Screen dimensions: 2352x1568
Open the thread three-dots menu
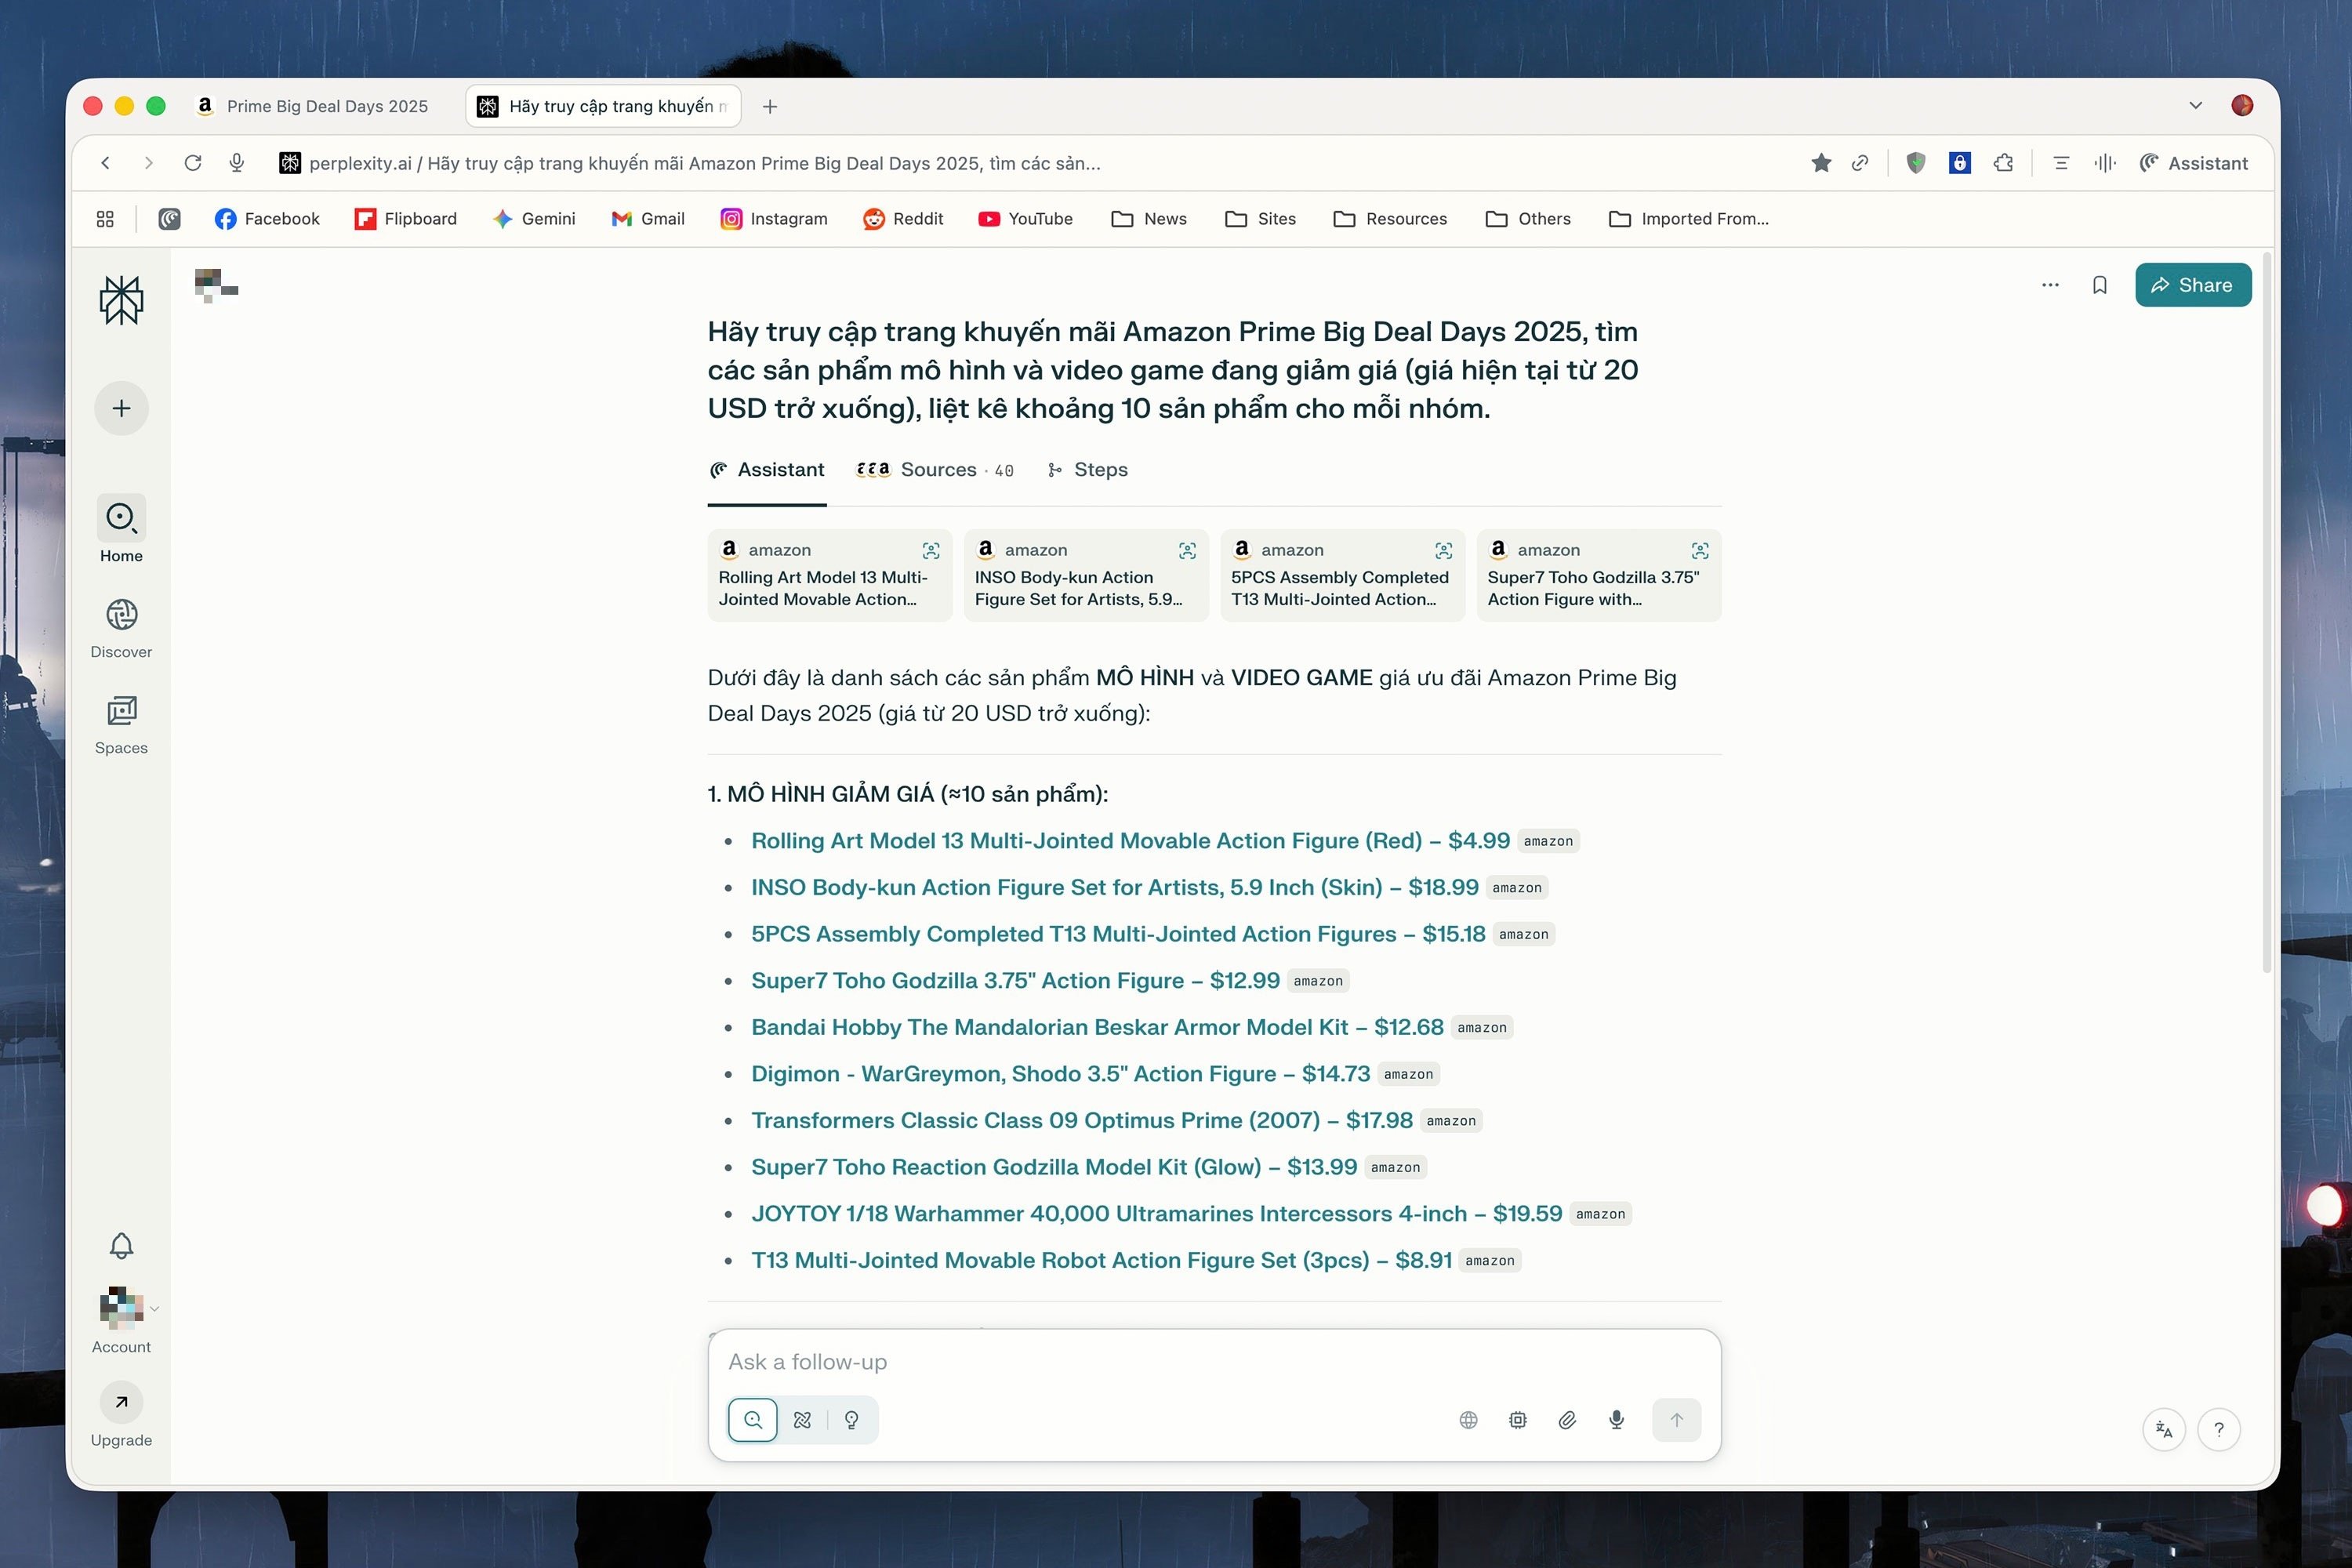(2050, 285)
